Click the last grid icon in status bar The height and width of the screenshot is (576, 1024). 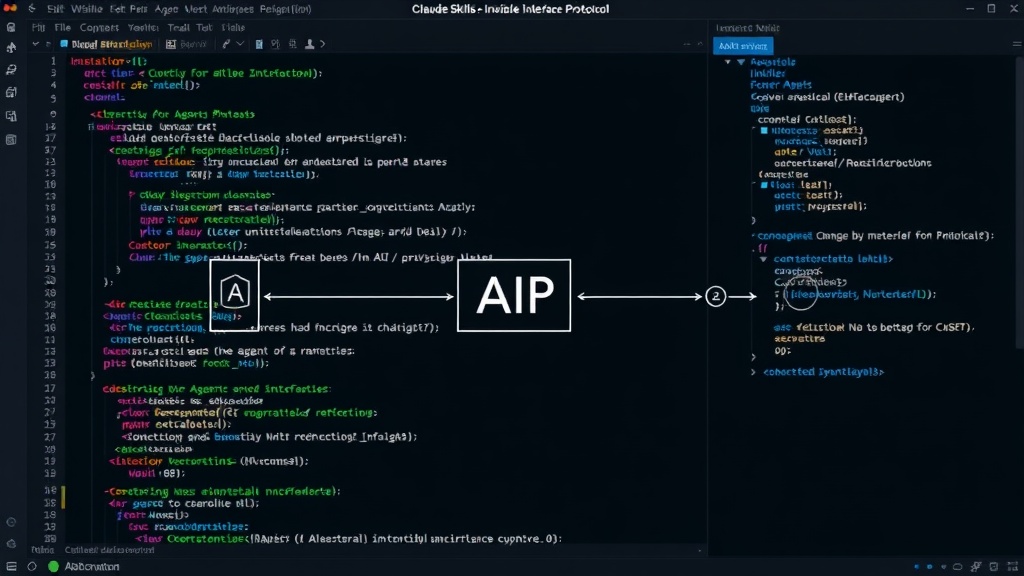(x=1012, y=566)
